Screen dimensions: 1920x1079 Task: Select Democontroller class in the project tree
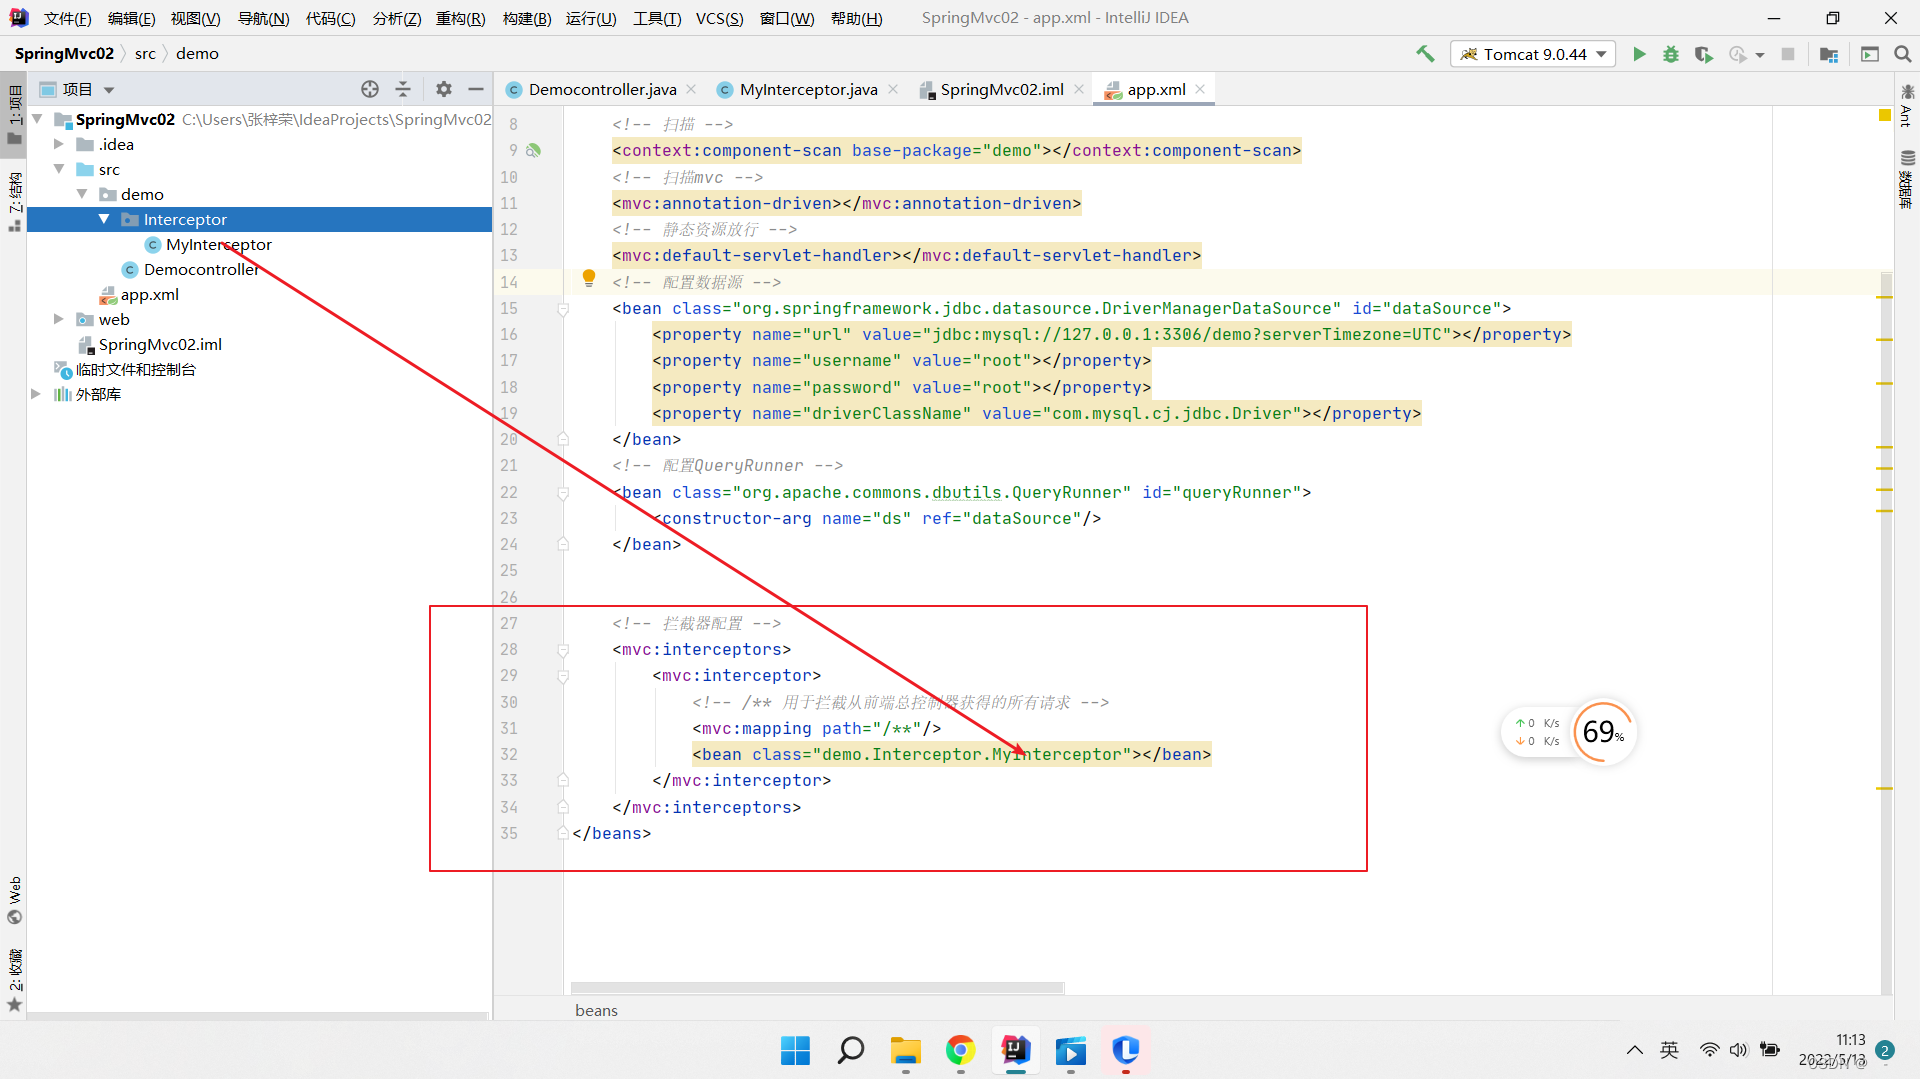coord(200,269)
